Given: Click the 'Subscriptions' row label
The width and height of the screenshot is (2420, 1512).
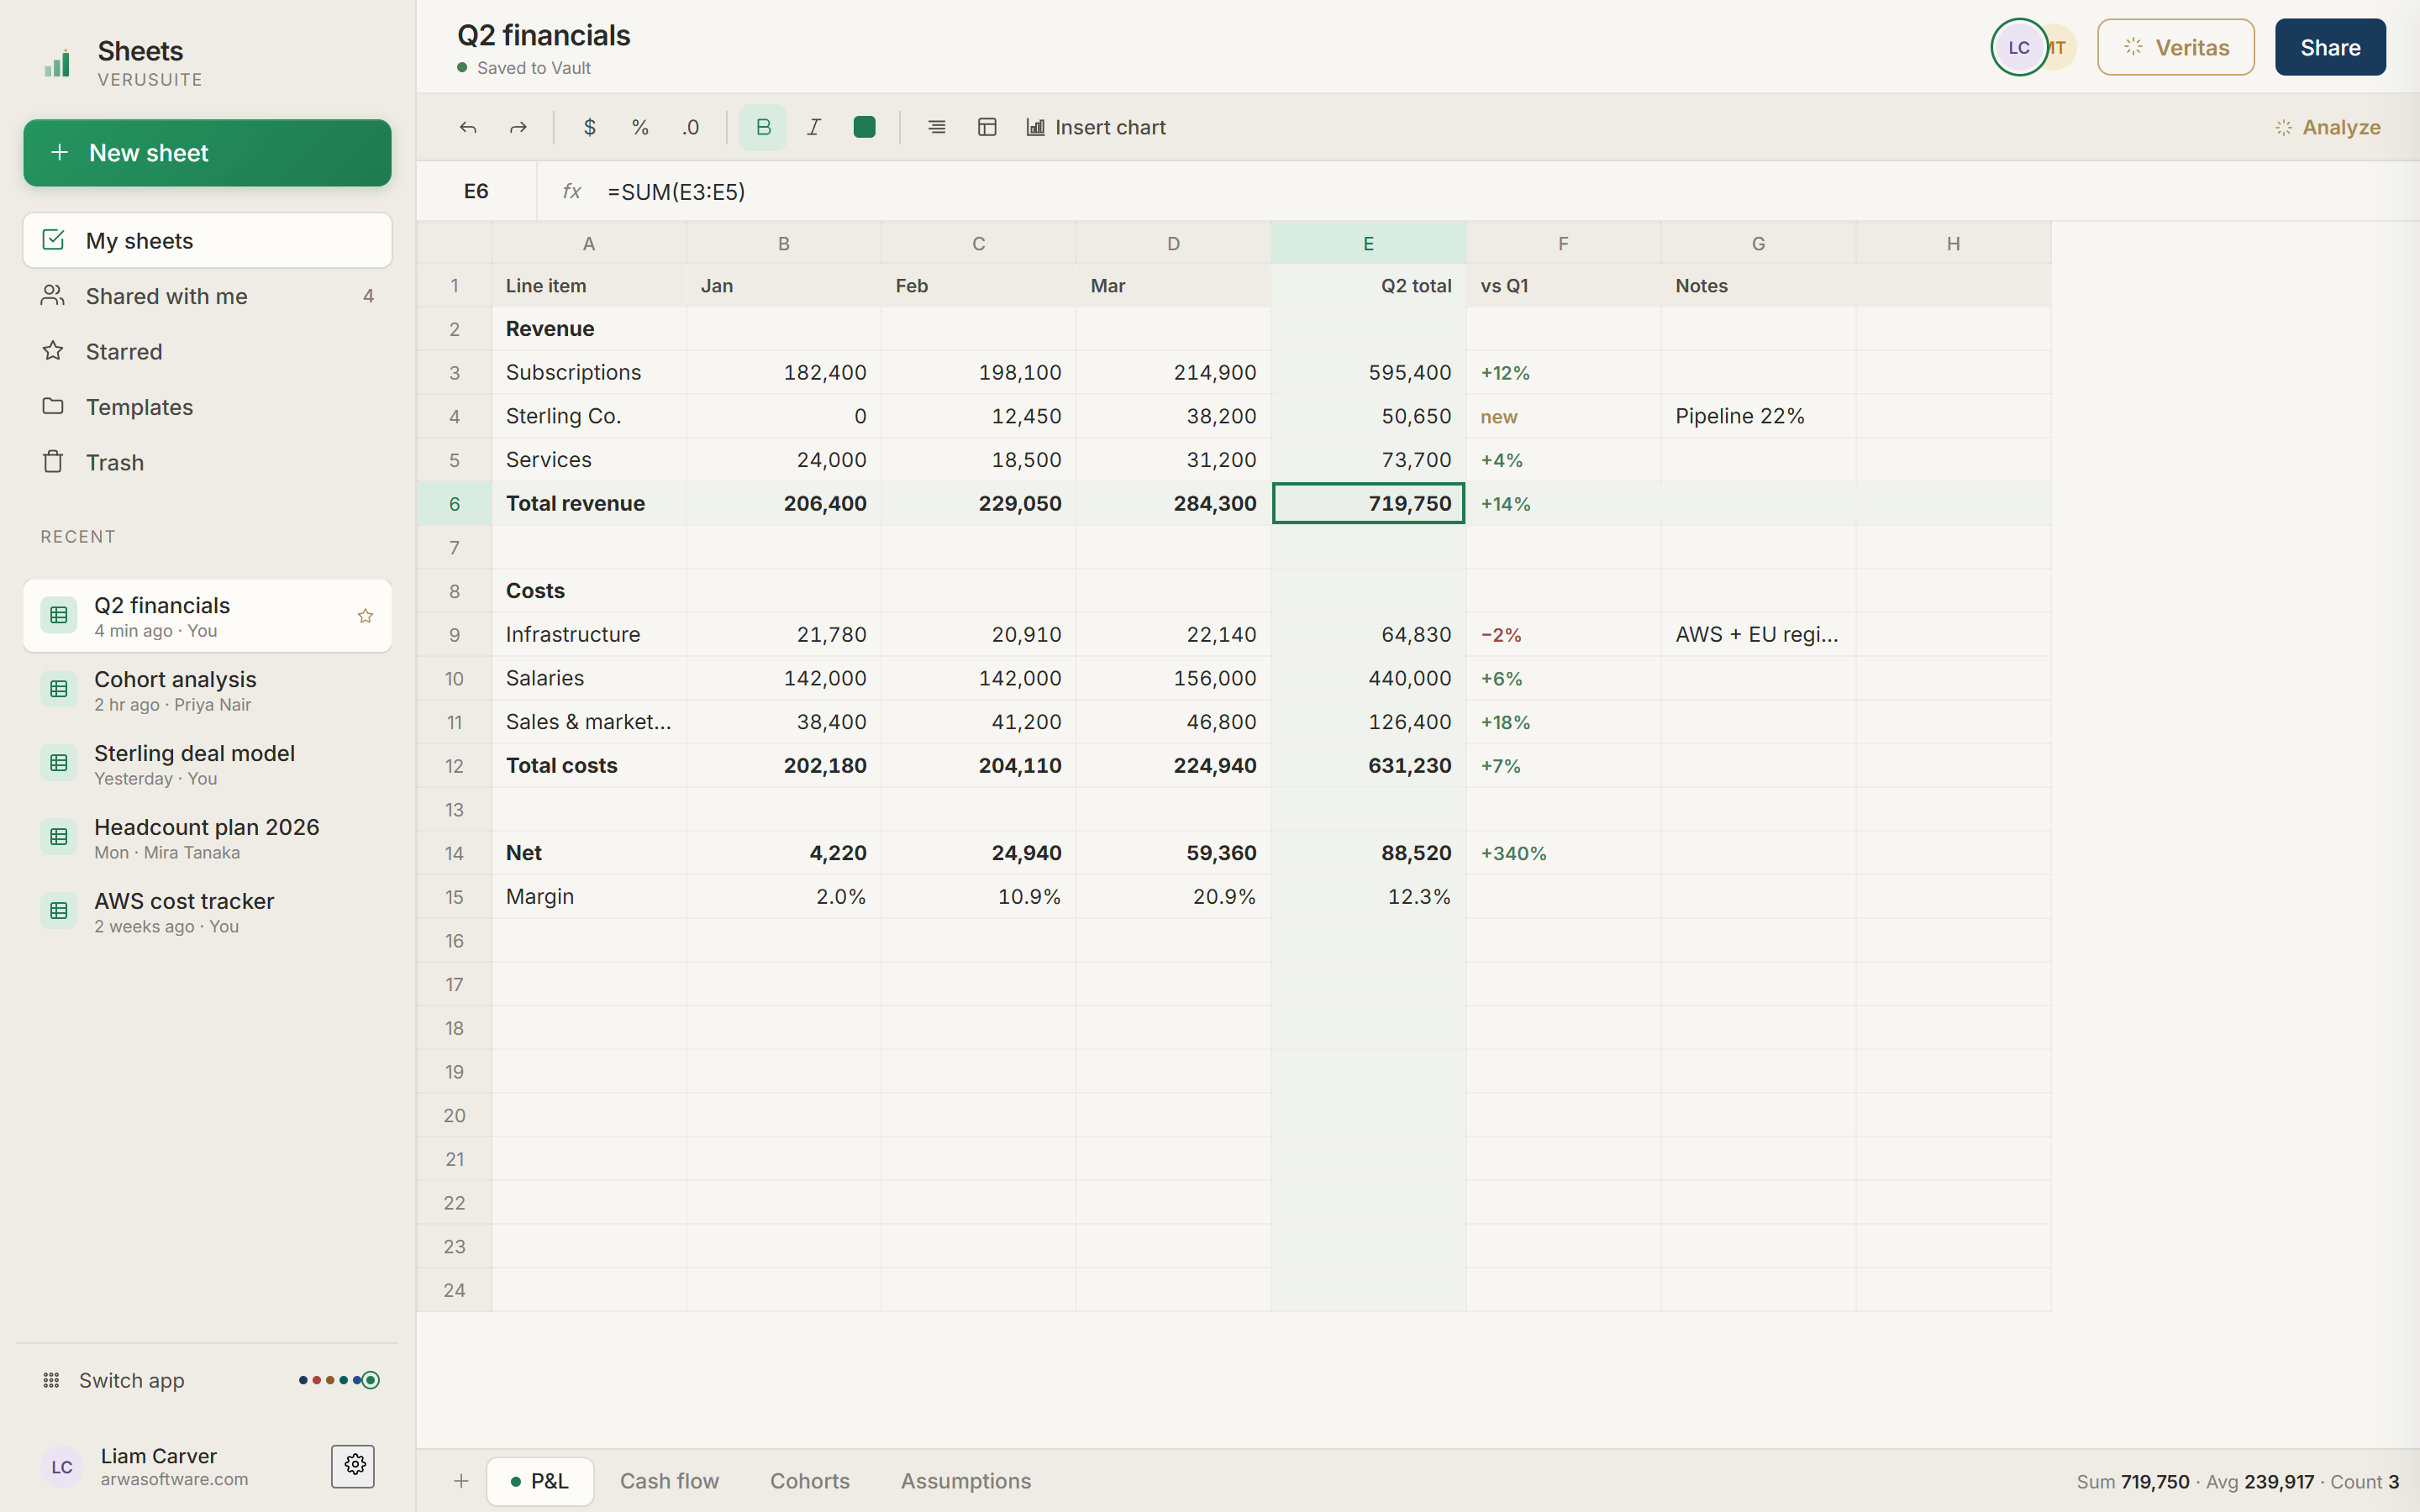Looking at the screenshot, I should tap(588, 372).
